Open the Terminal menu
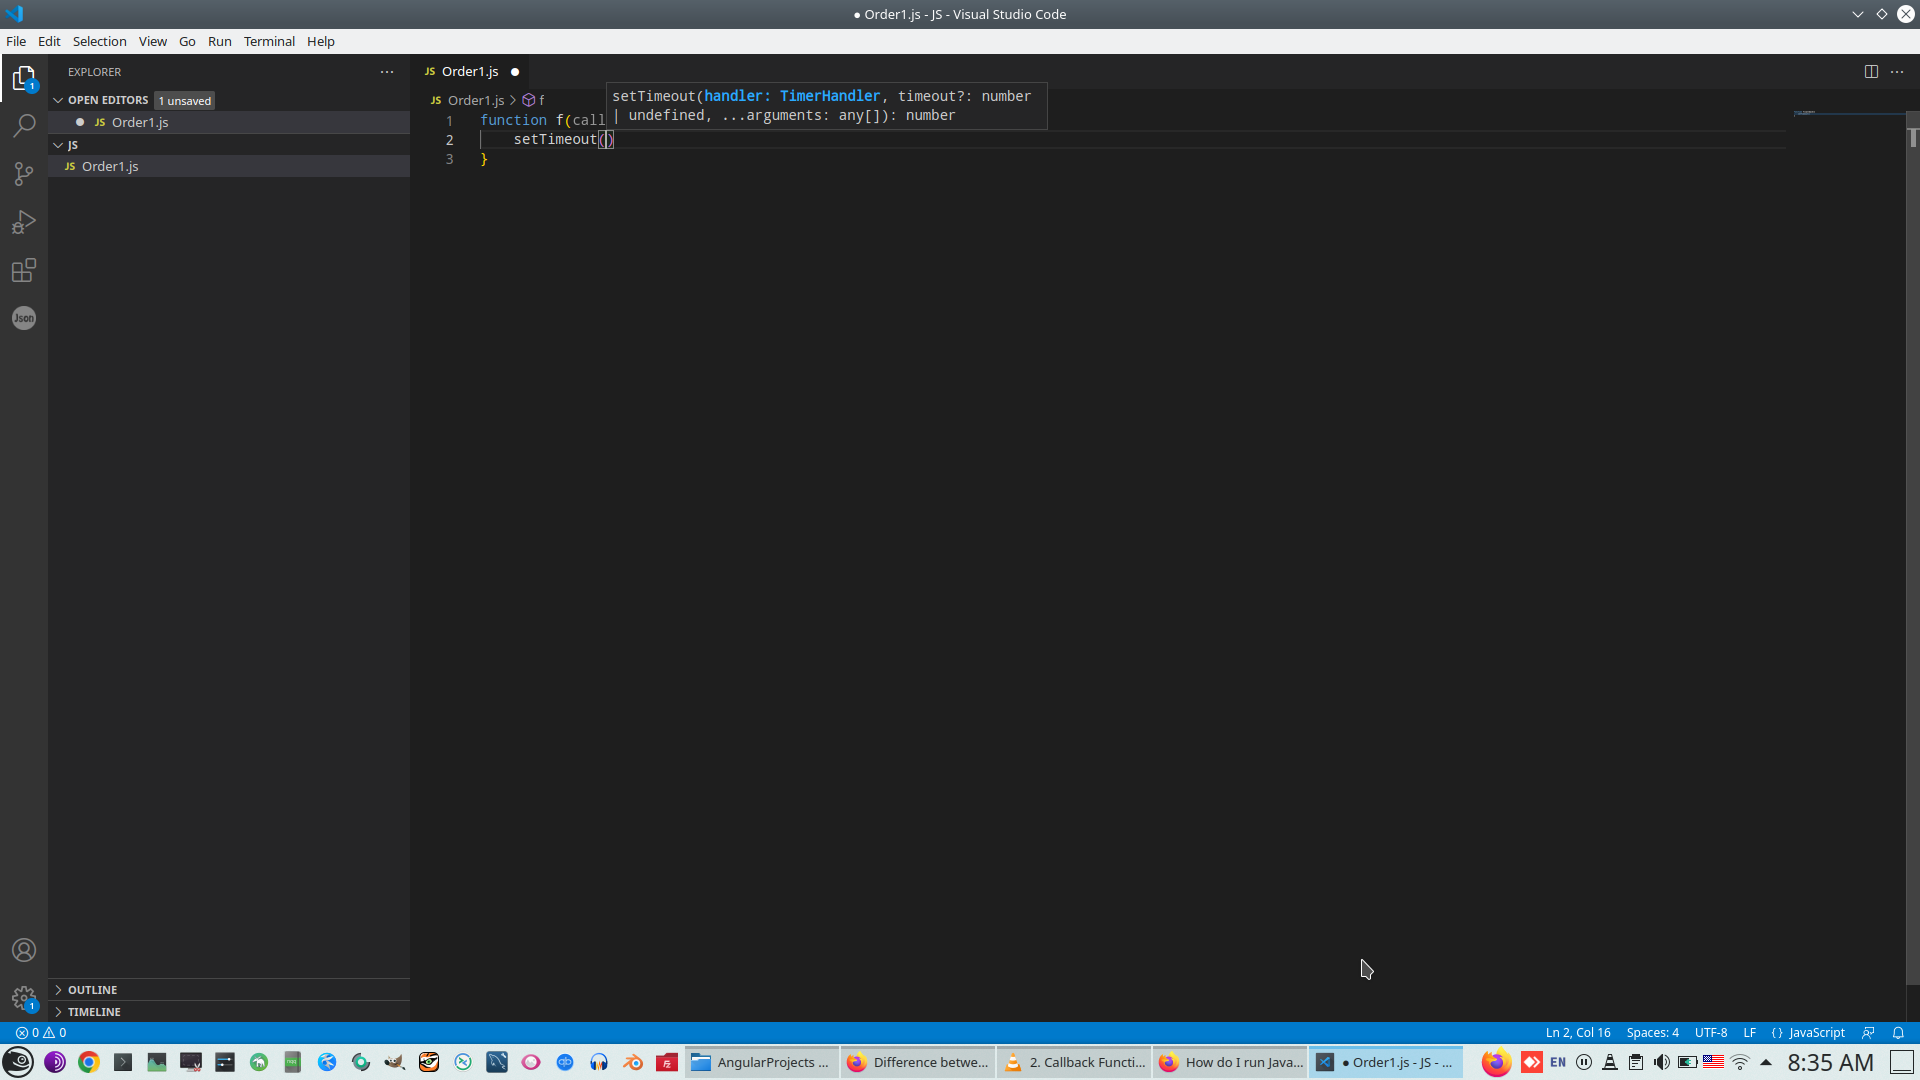The width and height of the screenshot is (1920, 1080). tap(269, 41)
